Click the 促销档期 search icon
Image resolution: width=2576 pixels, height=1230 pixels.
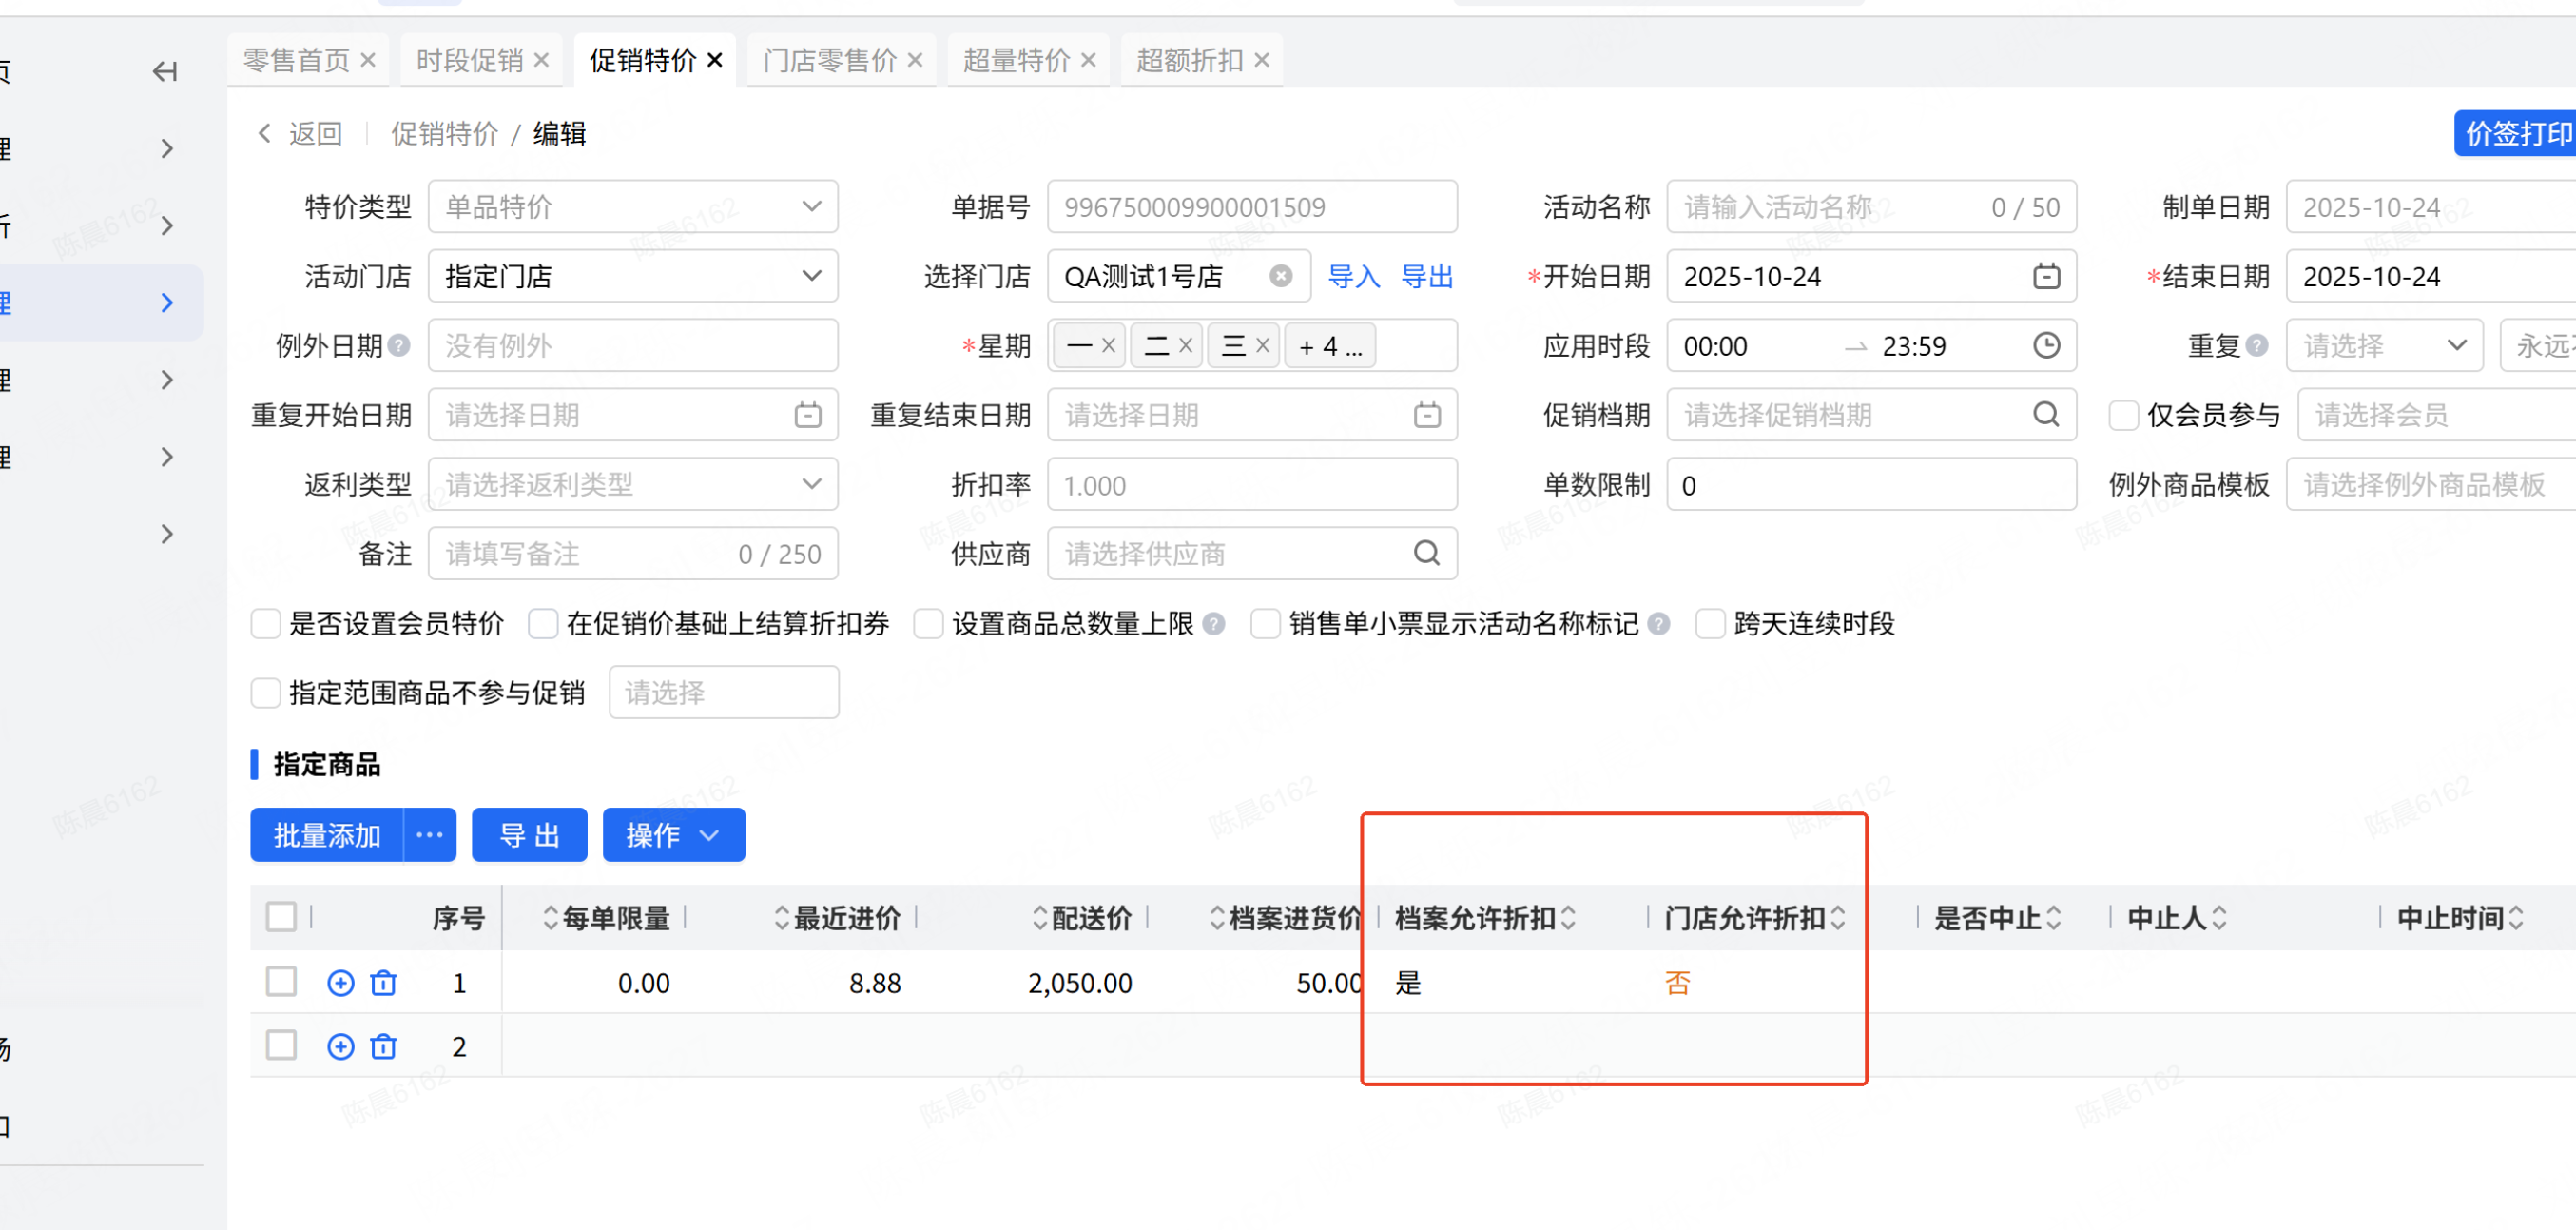(x=2046, y=415)
